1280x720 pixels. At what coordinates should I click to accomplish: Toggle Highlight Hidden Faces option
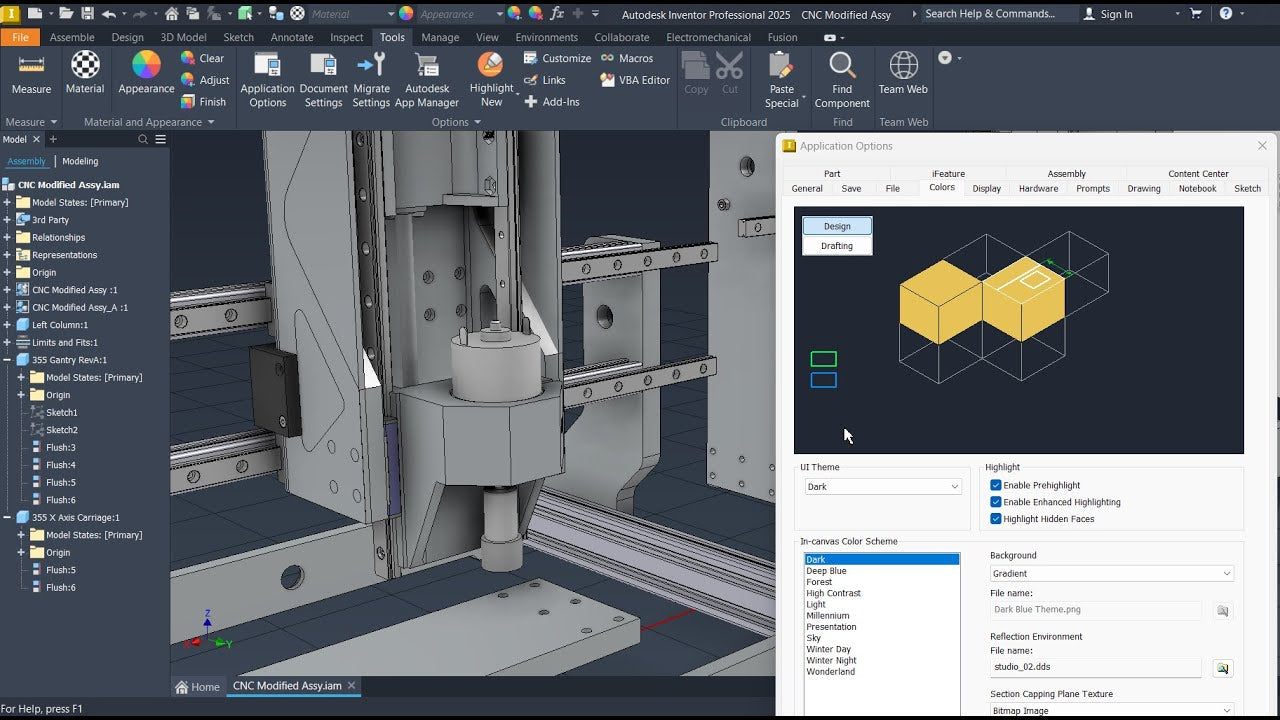click(x=994, y=518)
